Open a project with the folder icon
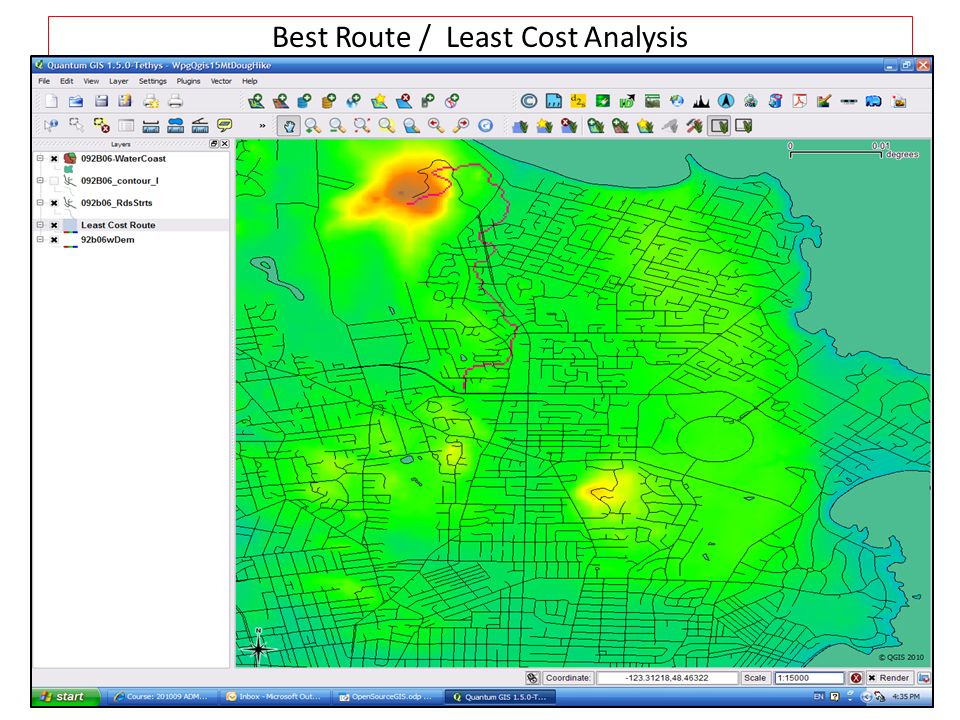 click(76, 101)
